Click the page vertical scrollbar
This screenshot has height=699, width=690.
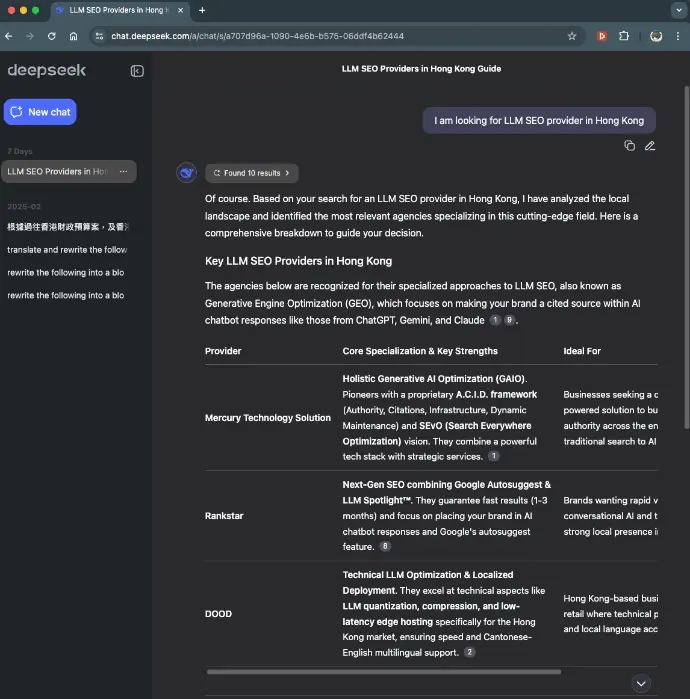click(686, 258)
